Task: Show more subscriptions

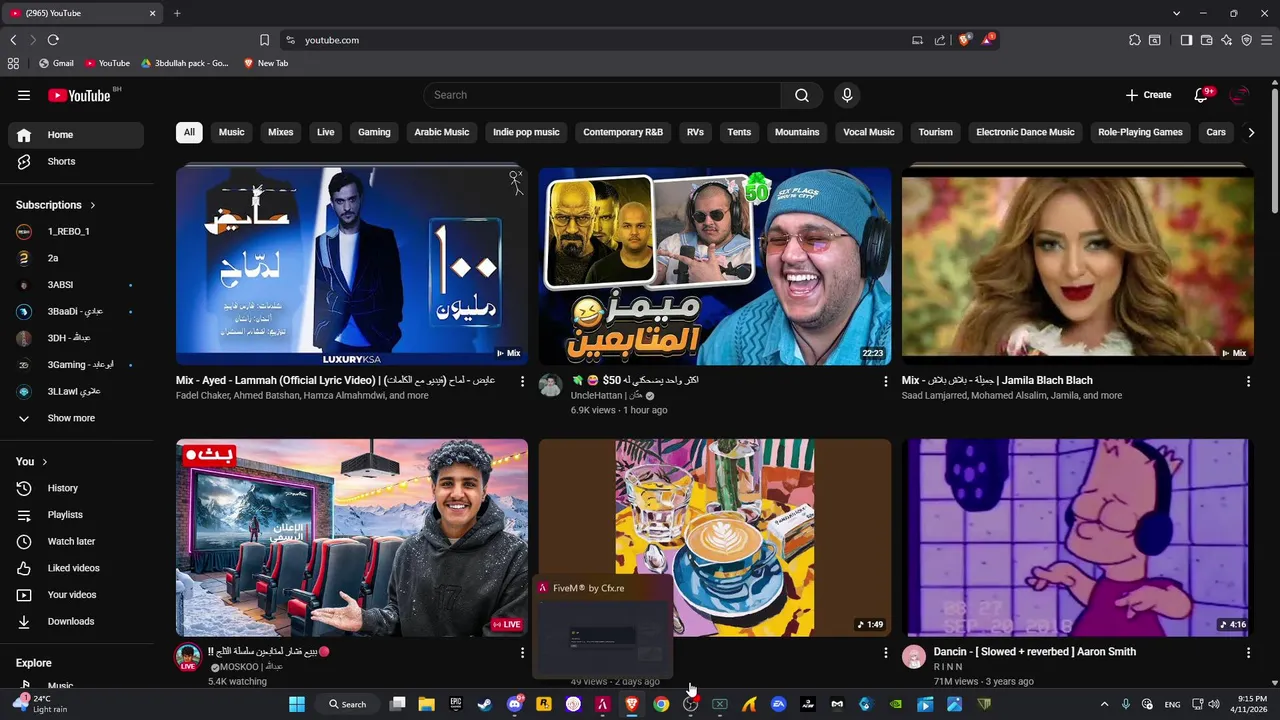Action: (76, 418)
